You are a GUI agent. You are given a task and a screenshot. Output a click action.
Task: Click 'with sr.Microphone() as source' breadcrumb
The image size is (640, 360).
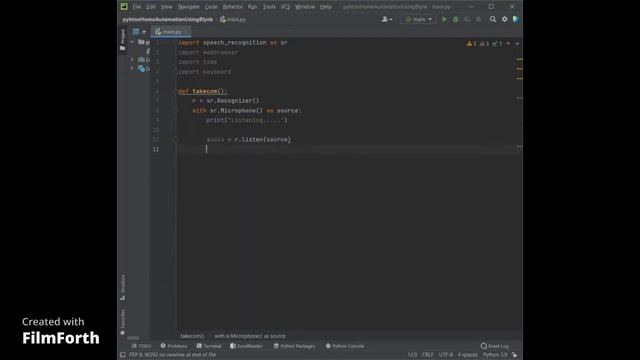click(250, 336)
